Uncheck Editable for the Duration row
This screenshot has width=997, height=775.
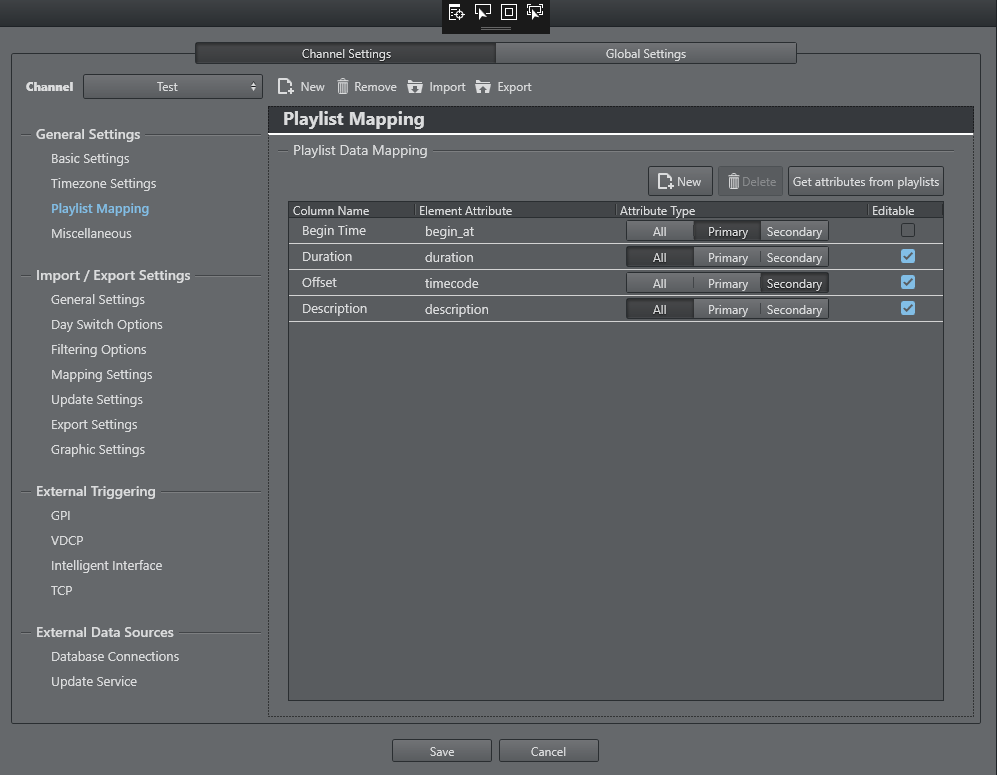(x=907, y=256)
